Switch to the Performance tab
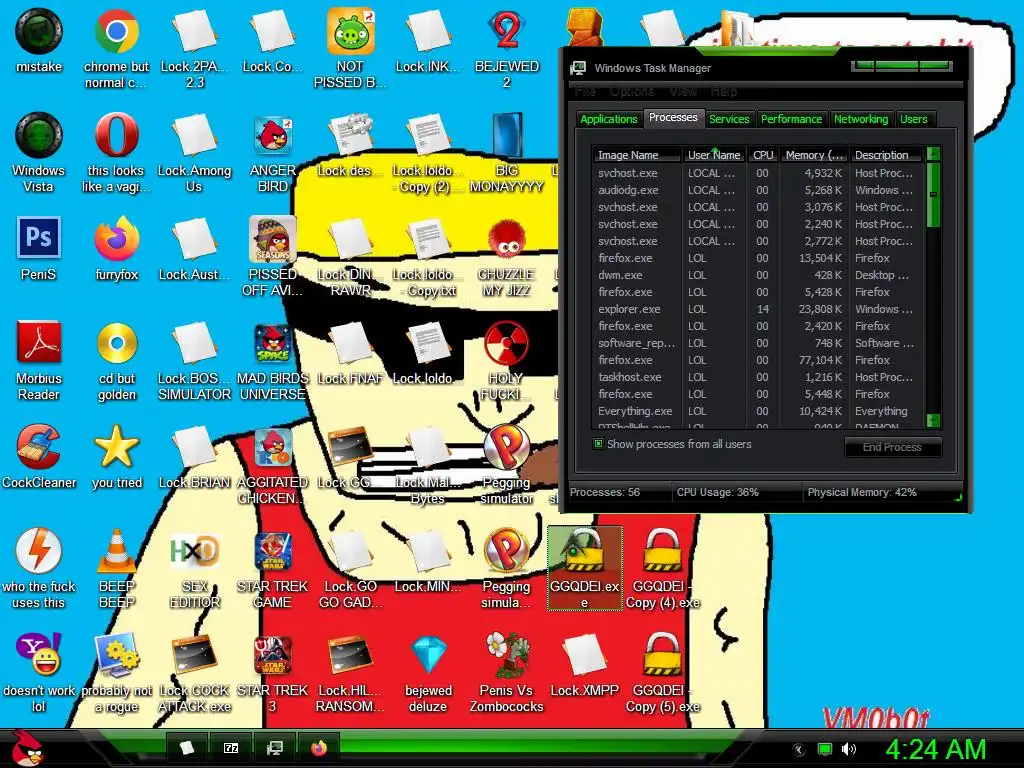 pos(791,119)
